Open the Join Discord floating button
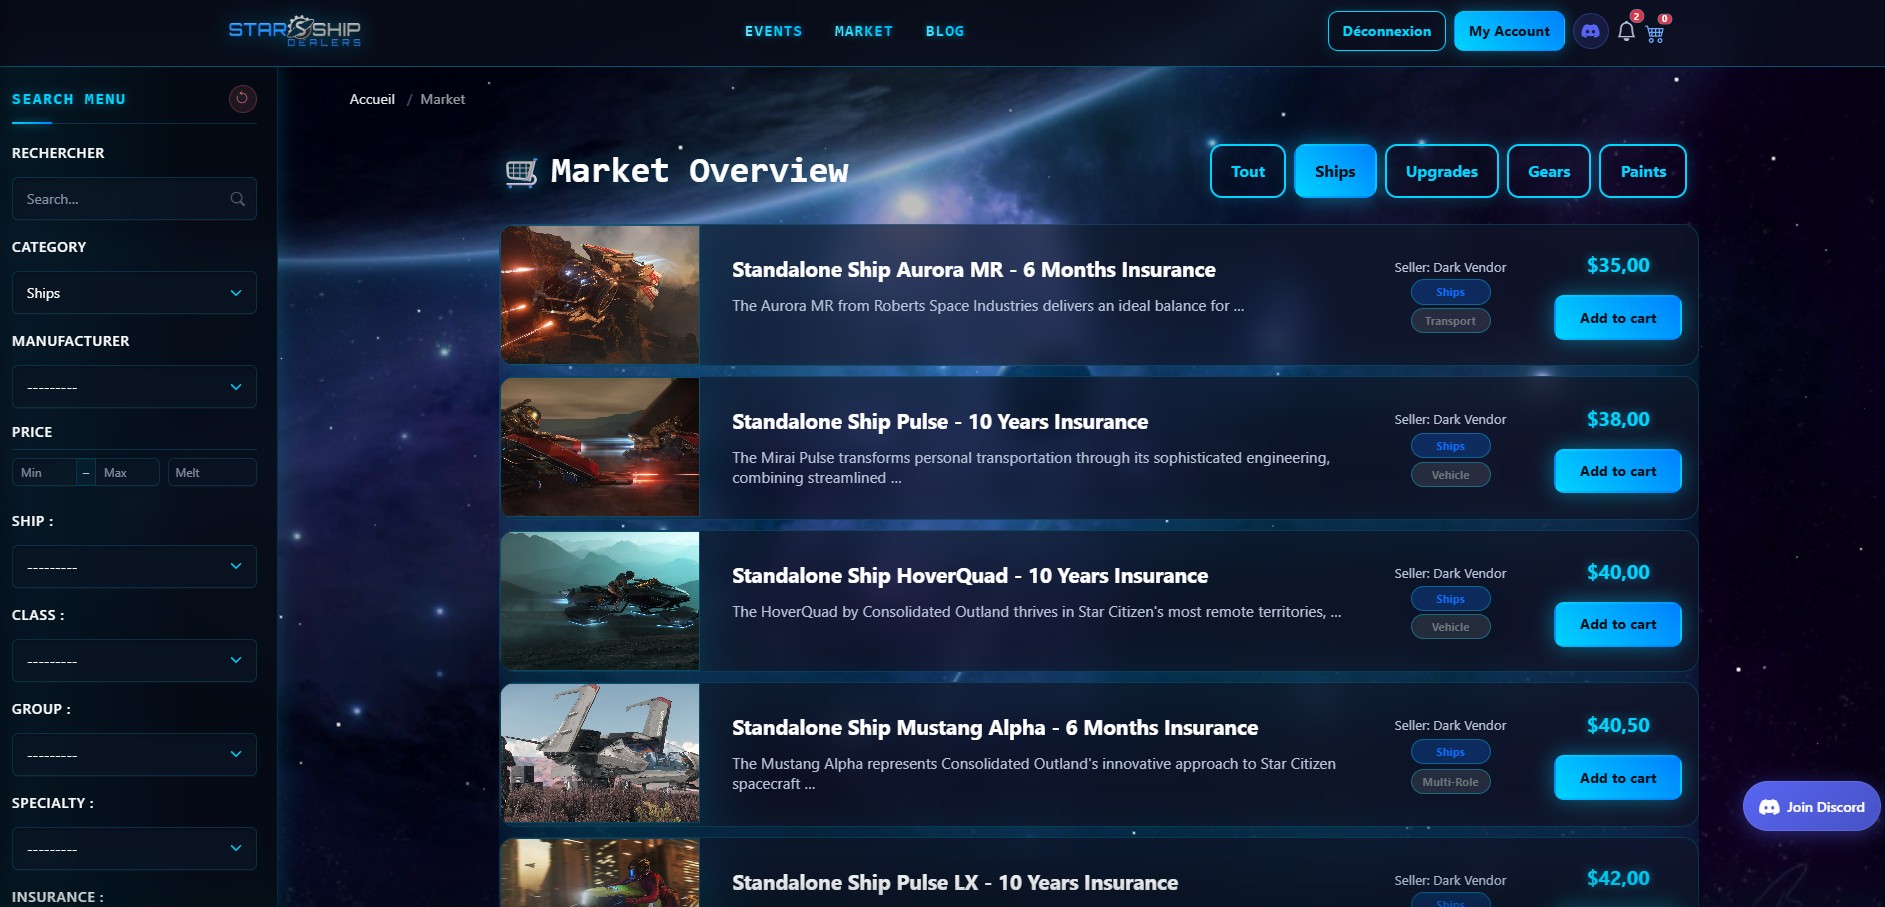 coord(1811,806)
